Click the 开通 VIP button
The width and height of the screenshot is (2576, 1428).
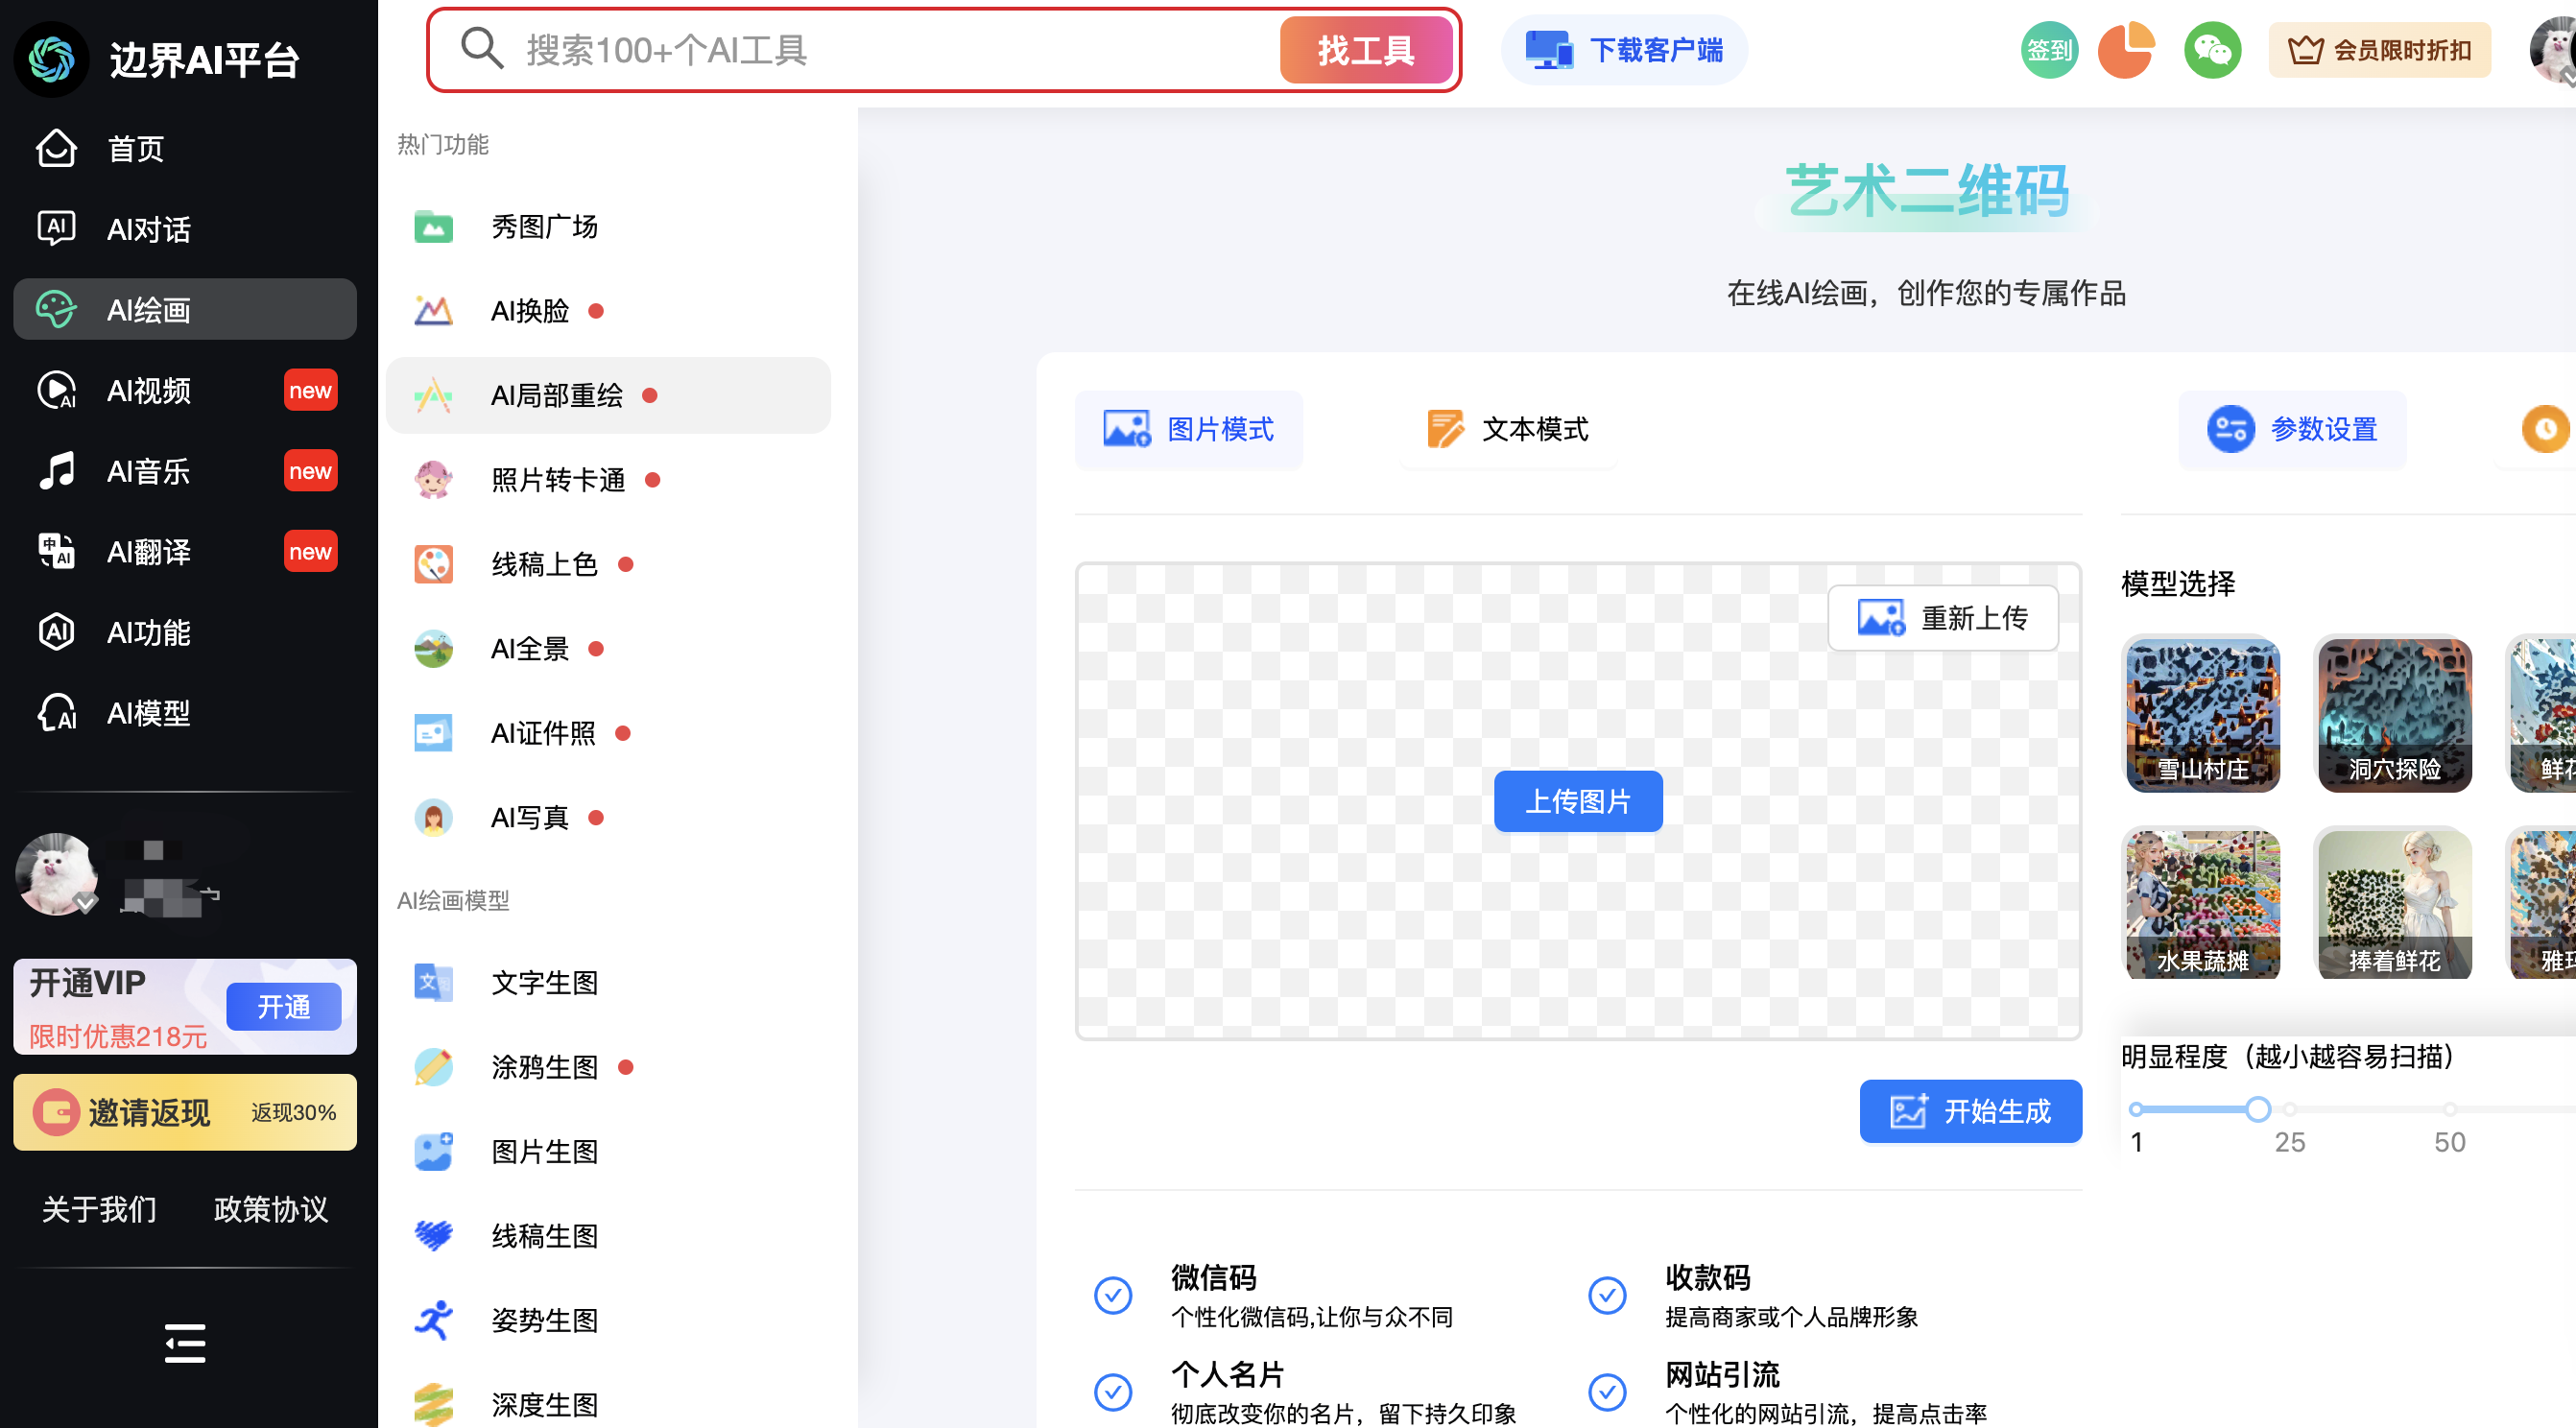pos(283,1006)
